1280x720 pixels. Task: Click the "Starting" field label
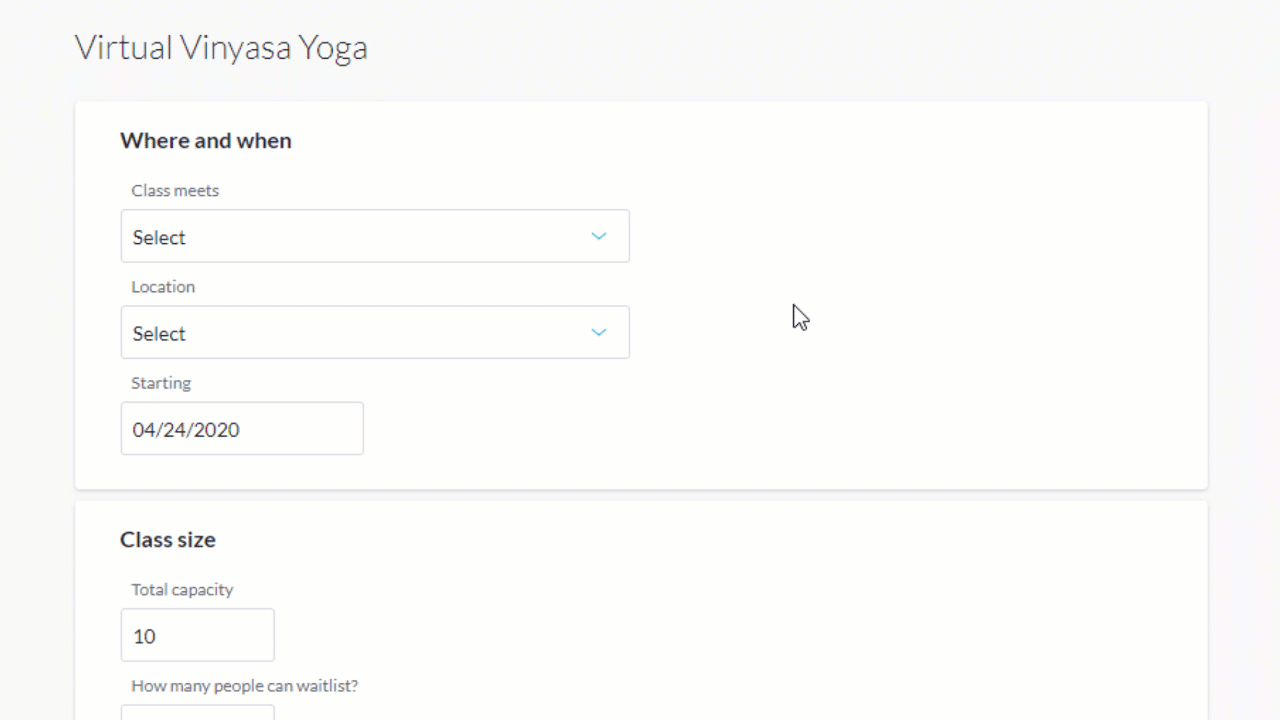pos(161,382)
